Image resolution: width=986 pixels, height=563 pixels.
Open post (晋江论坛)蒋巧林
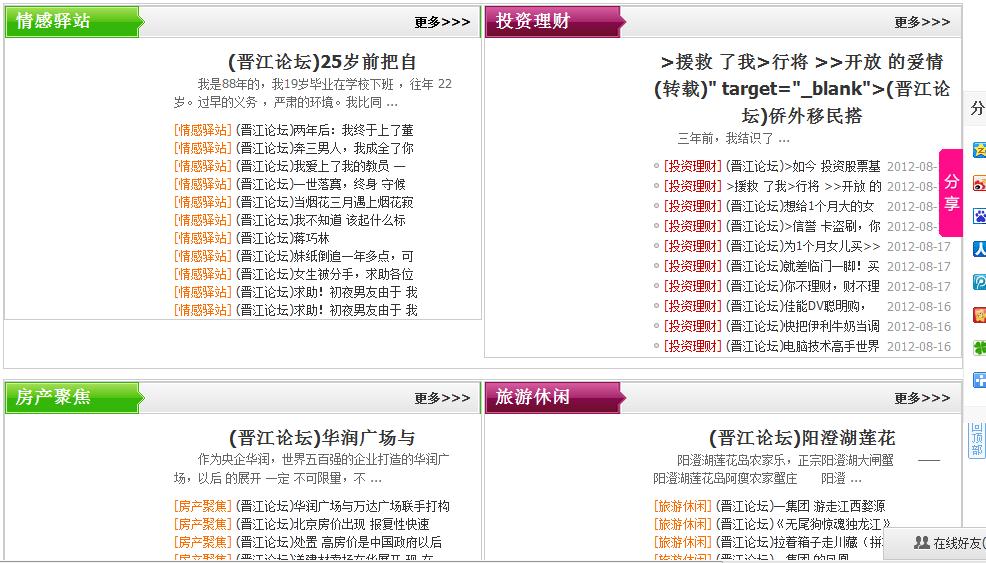tap(283, 238)
